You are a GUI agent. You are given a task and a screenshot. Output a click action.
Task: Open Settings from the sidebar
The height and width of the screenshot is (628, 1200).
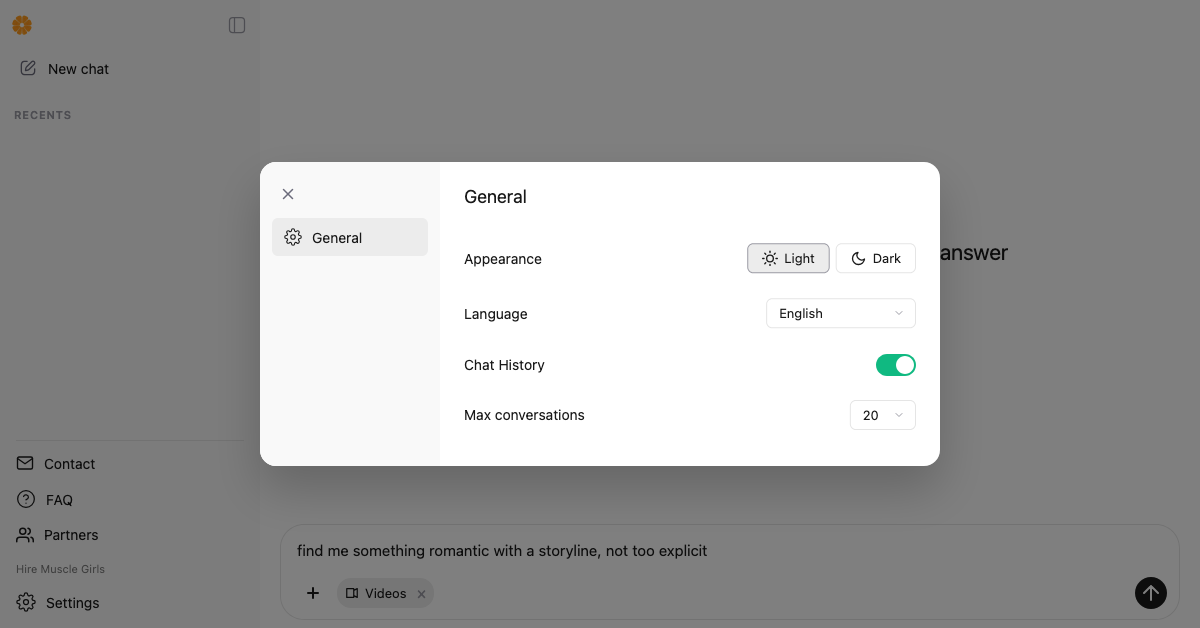pos(58,603)
